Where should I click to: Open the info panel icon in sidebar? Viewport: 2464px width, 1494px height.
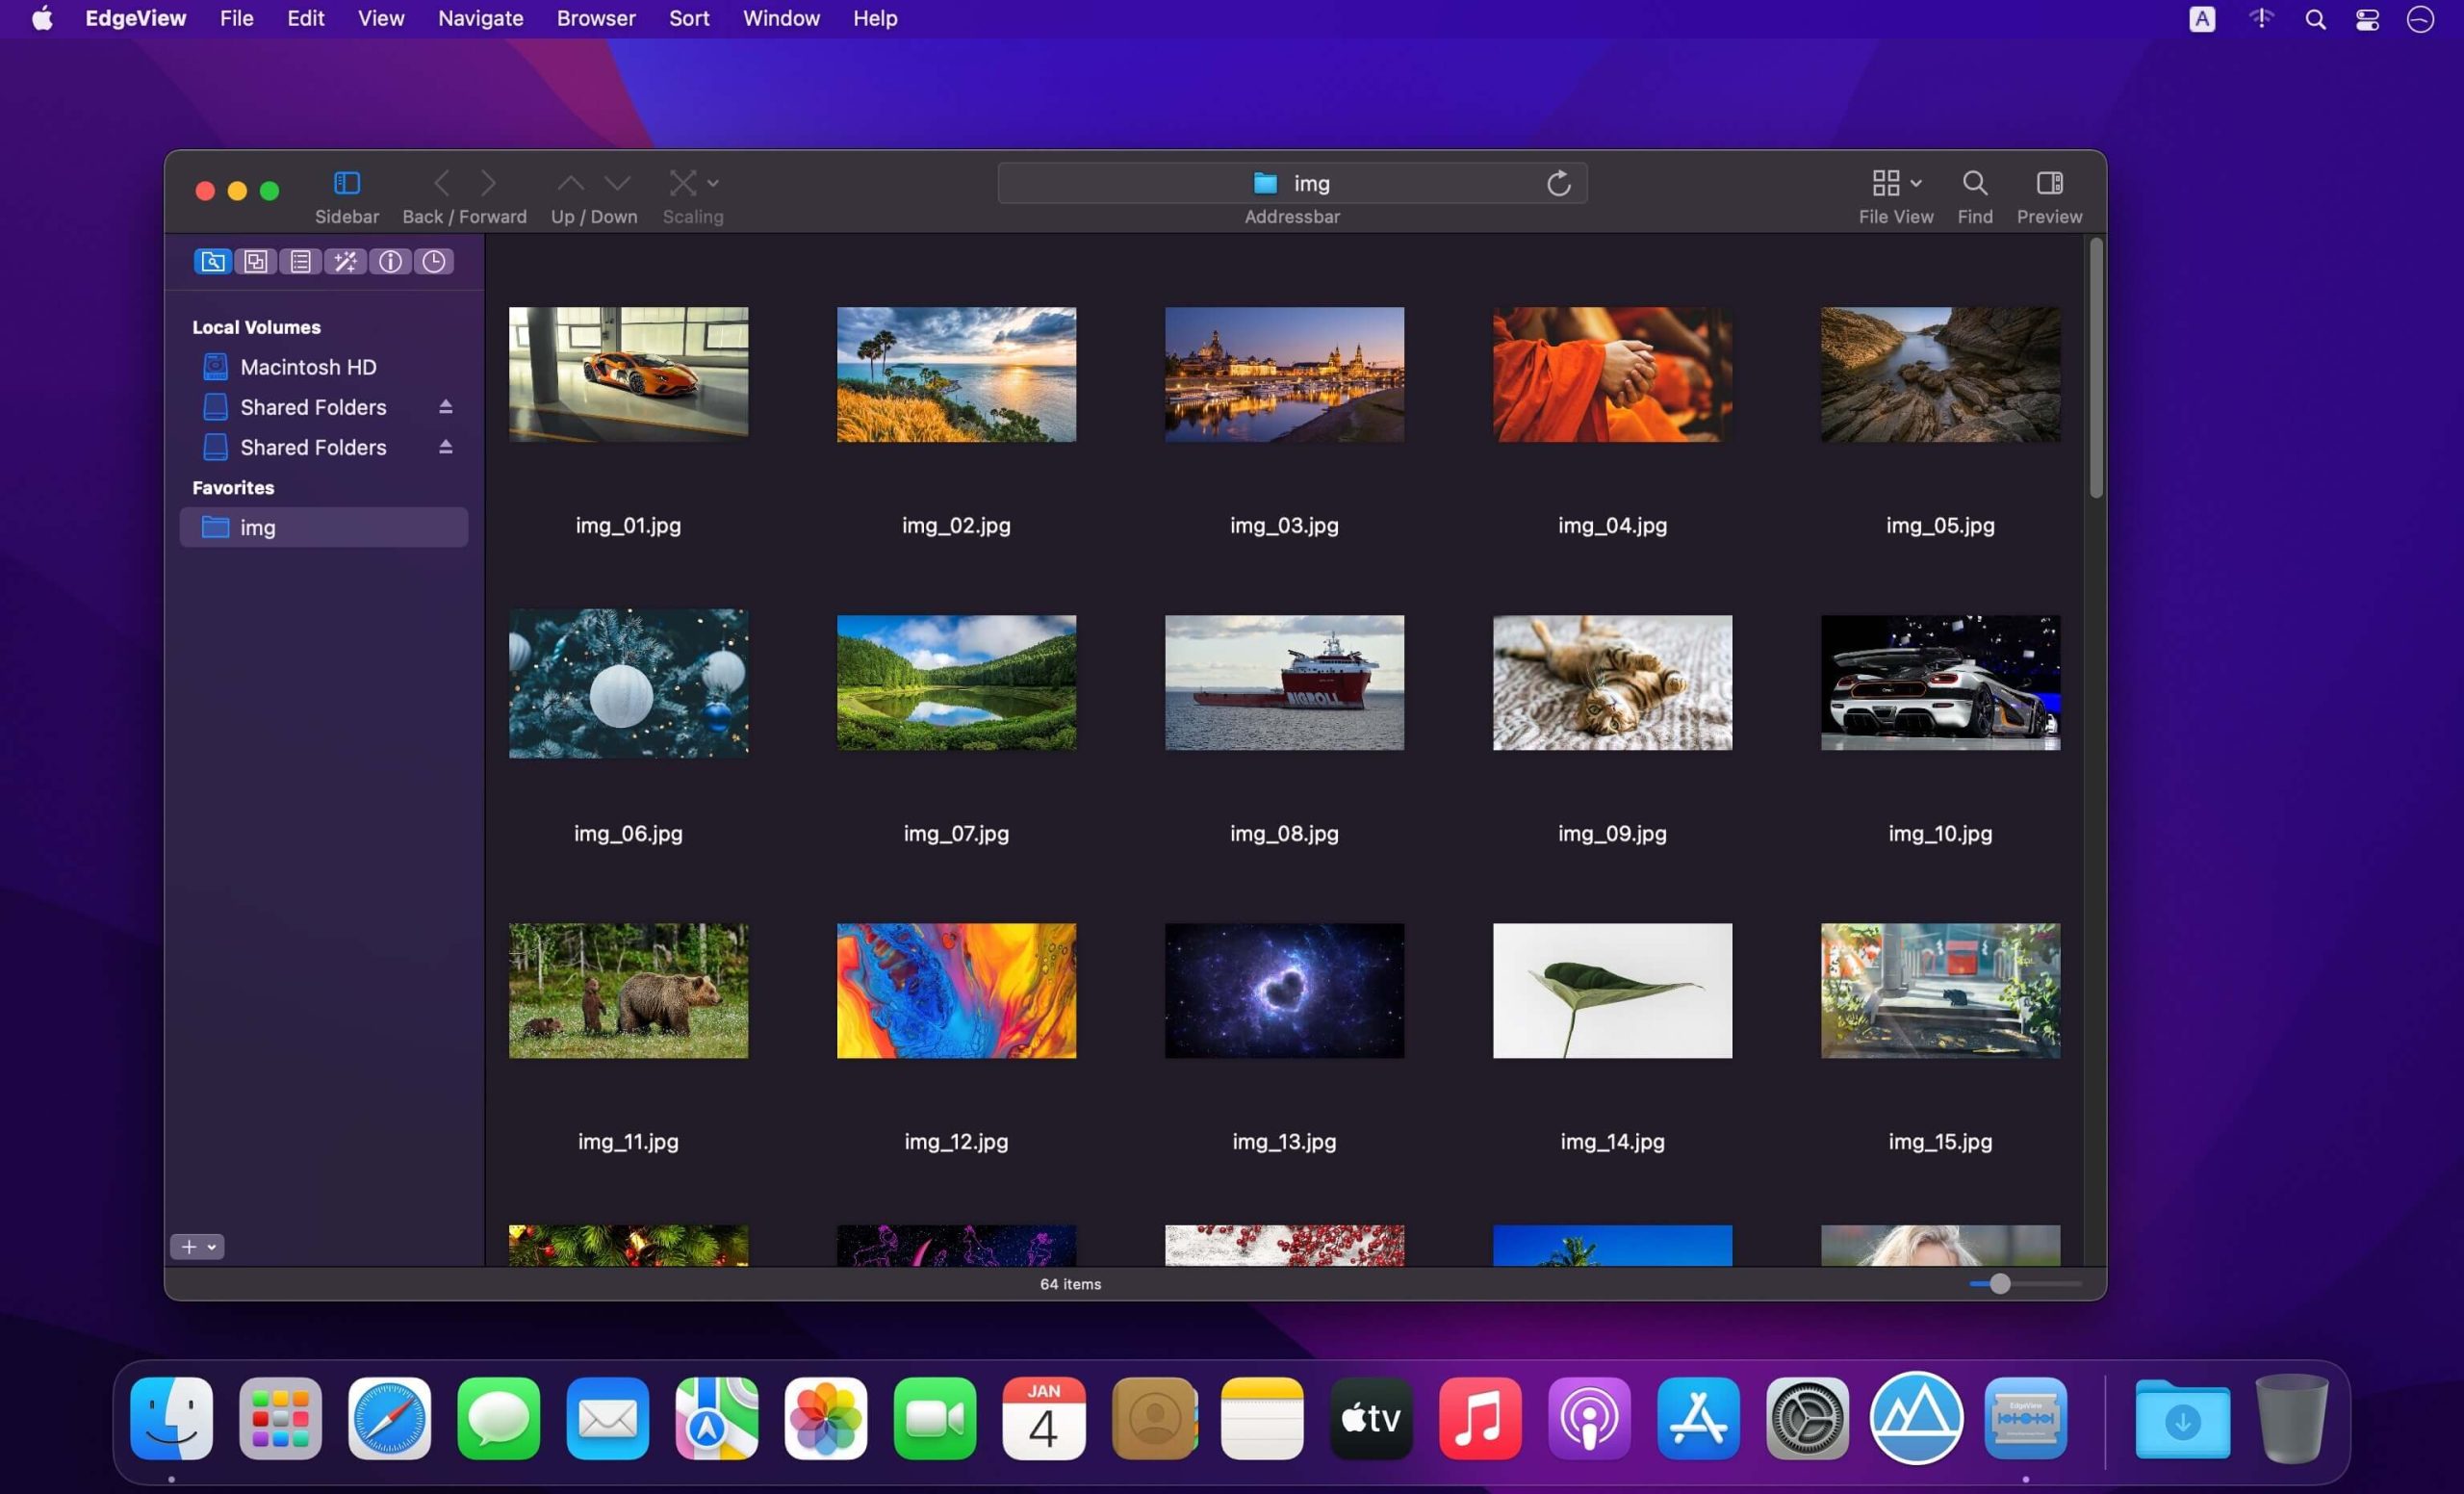pyautogui.click(x=389, y=261)
